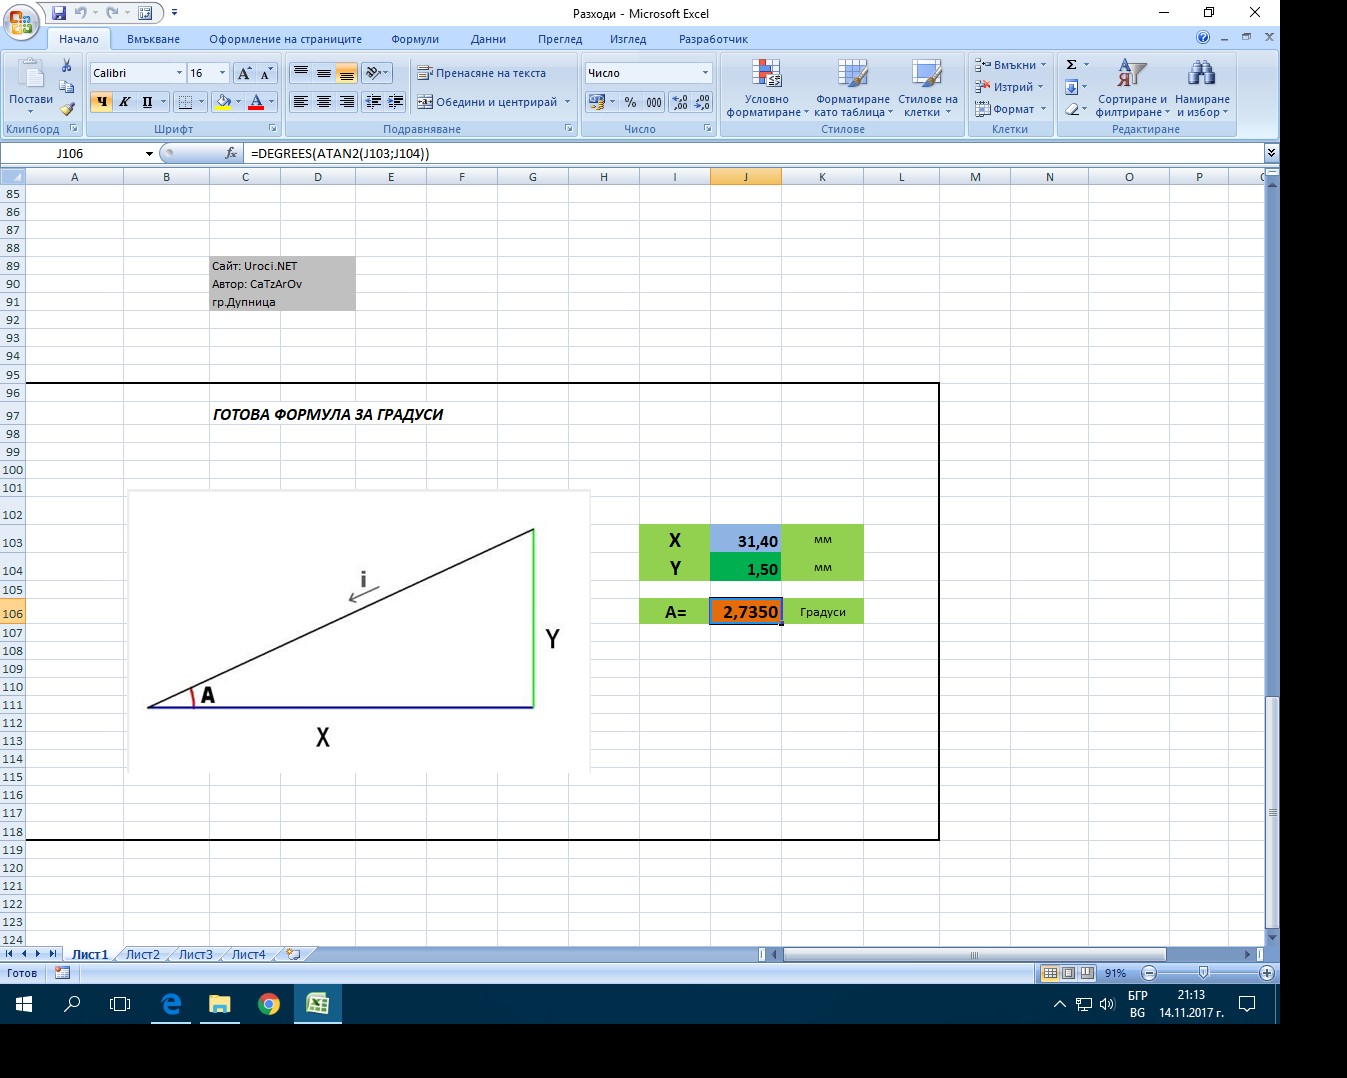The image size is (1347, 1078).
Task: Click the insert function fx button
Action: click(231, 153)
